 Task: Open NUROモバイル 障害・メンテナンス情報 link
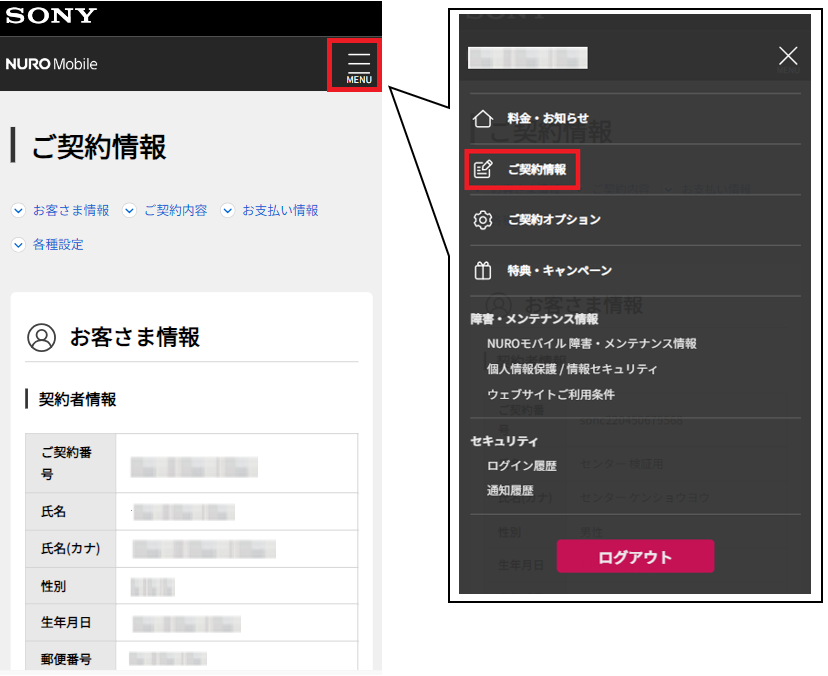[592, 344]
